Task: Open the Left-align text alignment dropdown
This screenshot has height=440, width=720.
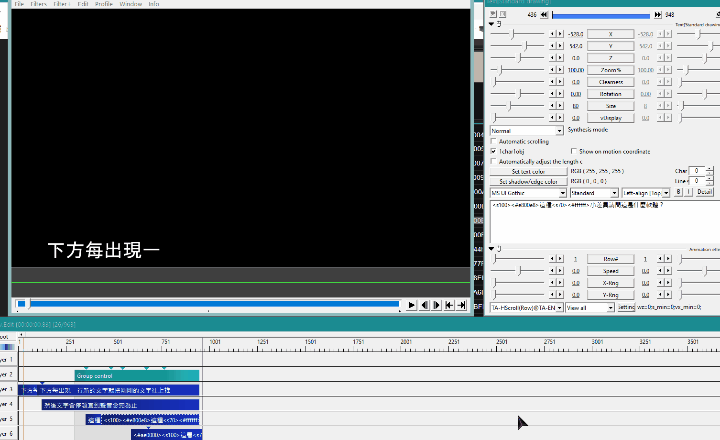Action: coord(646,193)
